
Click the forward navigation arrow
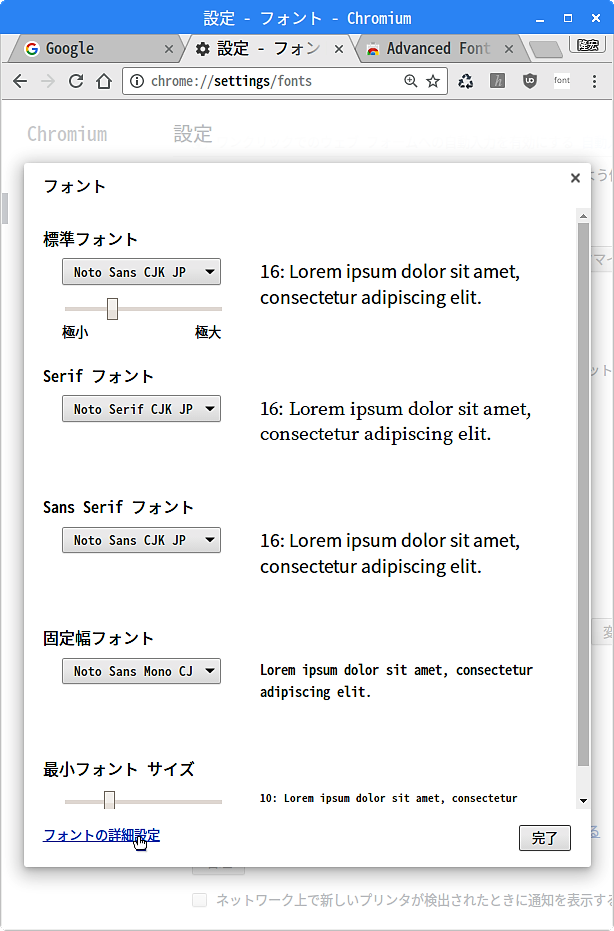coord(48,81)
